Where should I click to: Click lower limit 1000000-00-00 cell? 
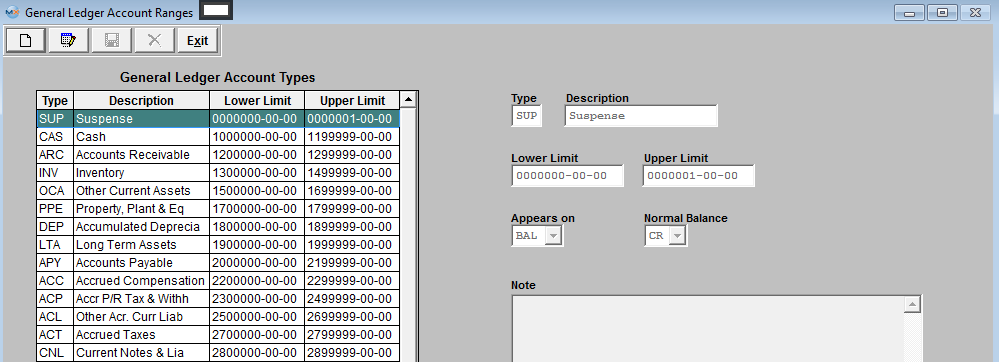tap(257, 137)
